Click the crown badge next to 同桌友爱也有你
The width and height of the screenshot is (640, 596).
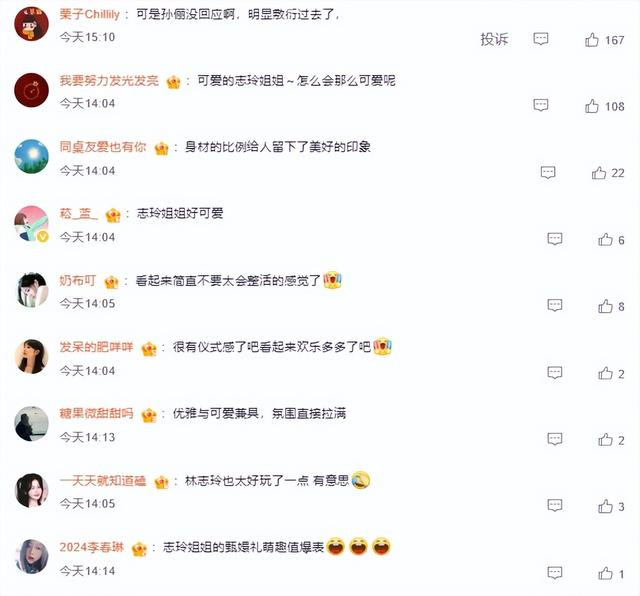162,148
